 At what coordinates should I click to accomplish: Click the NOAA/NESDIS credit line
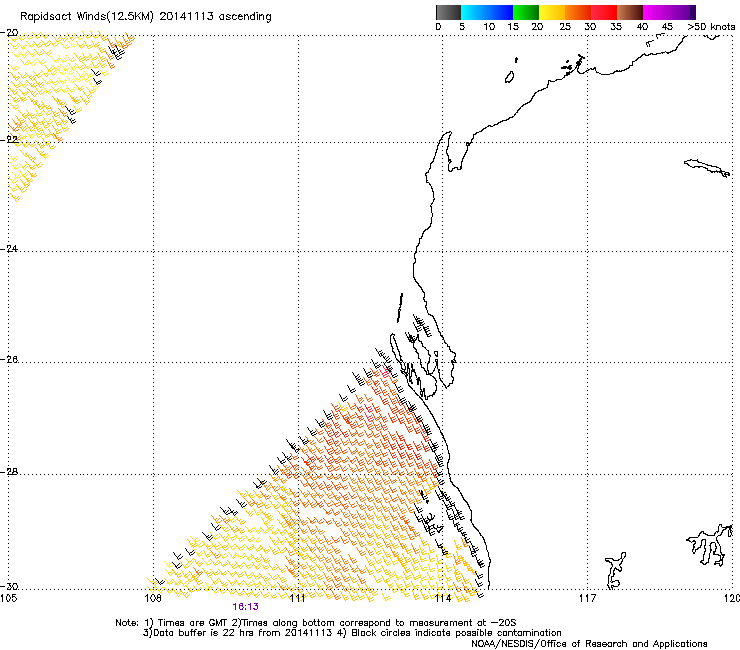click(x=589, y=644)
